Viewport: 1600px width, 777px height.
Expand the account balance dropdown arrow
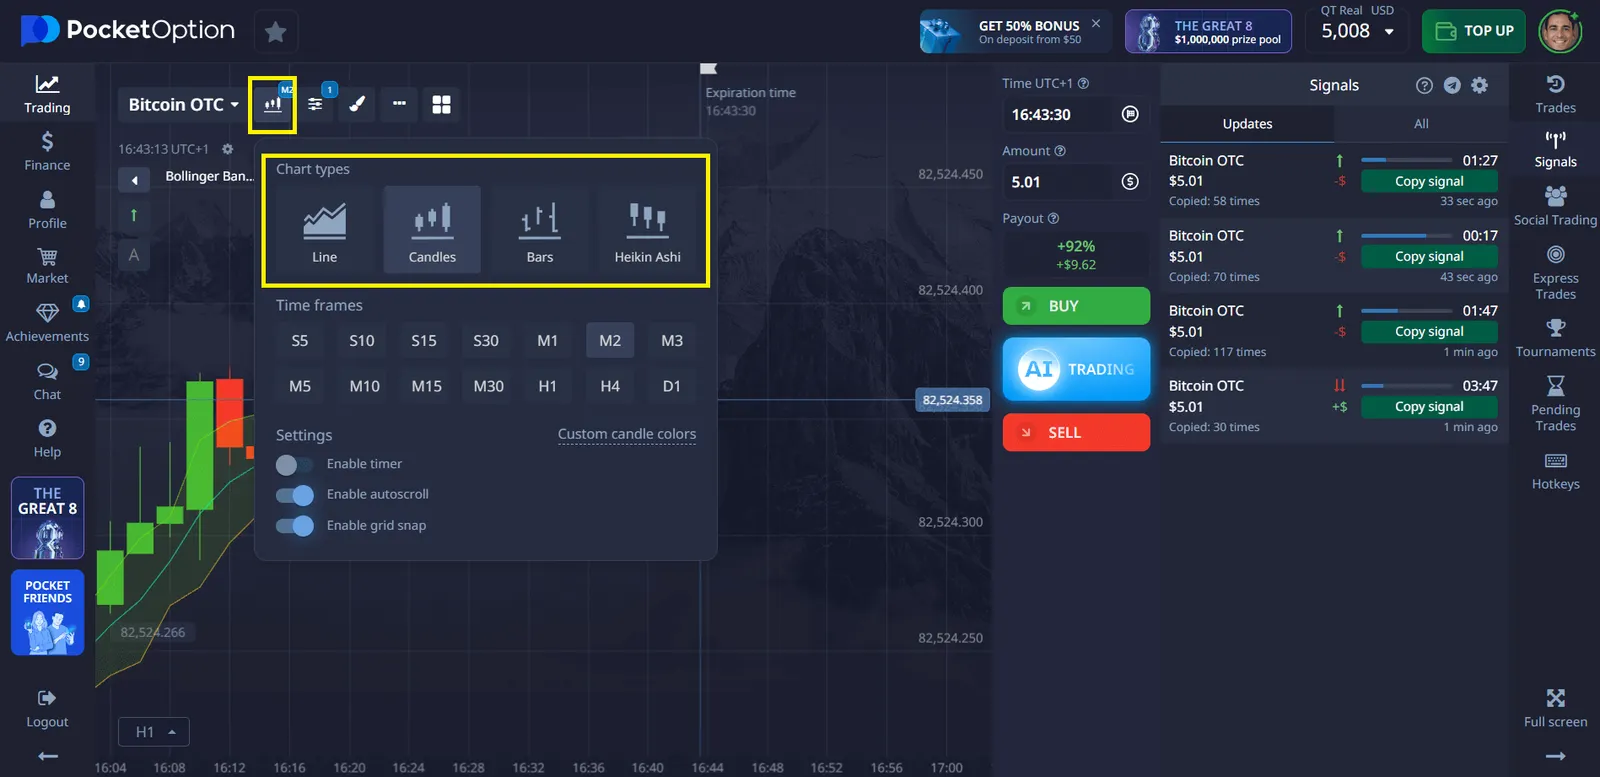1389,32
